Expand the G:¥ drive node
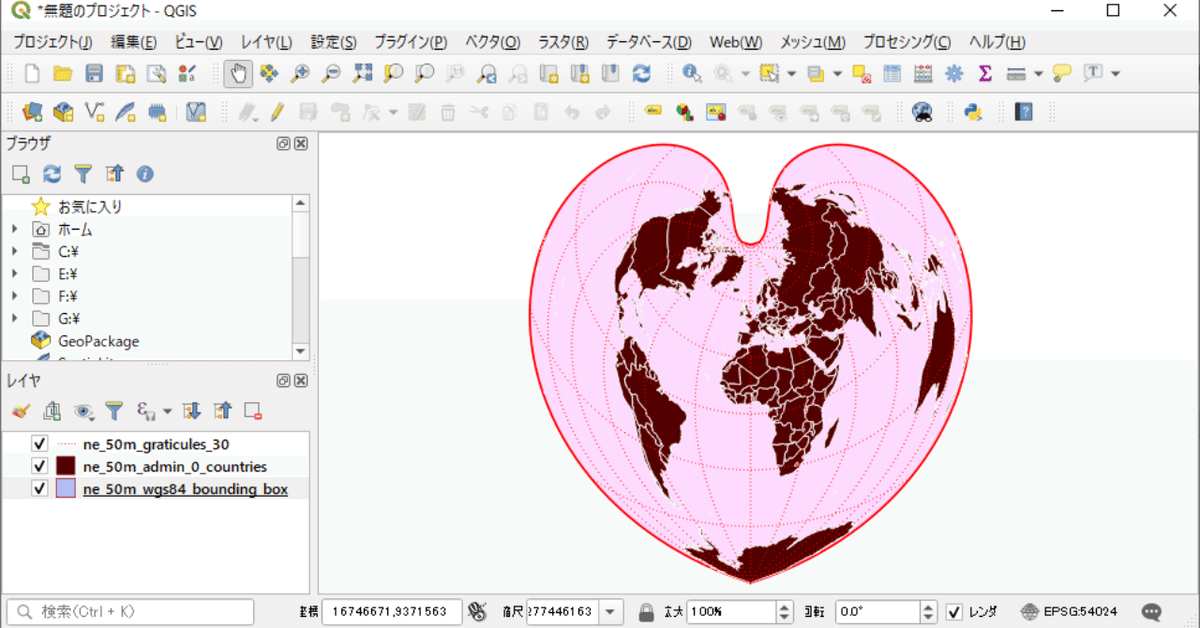 [14, 319]
